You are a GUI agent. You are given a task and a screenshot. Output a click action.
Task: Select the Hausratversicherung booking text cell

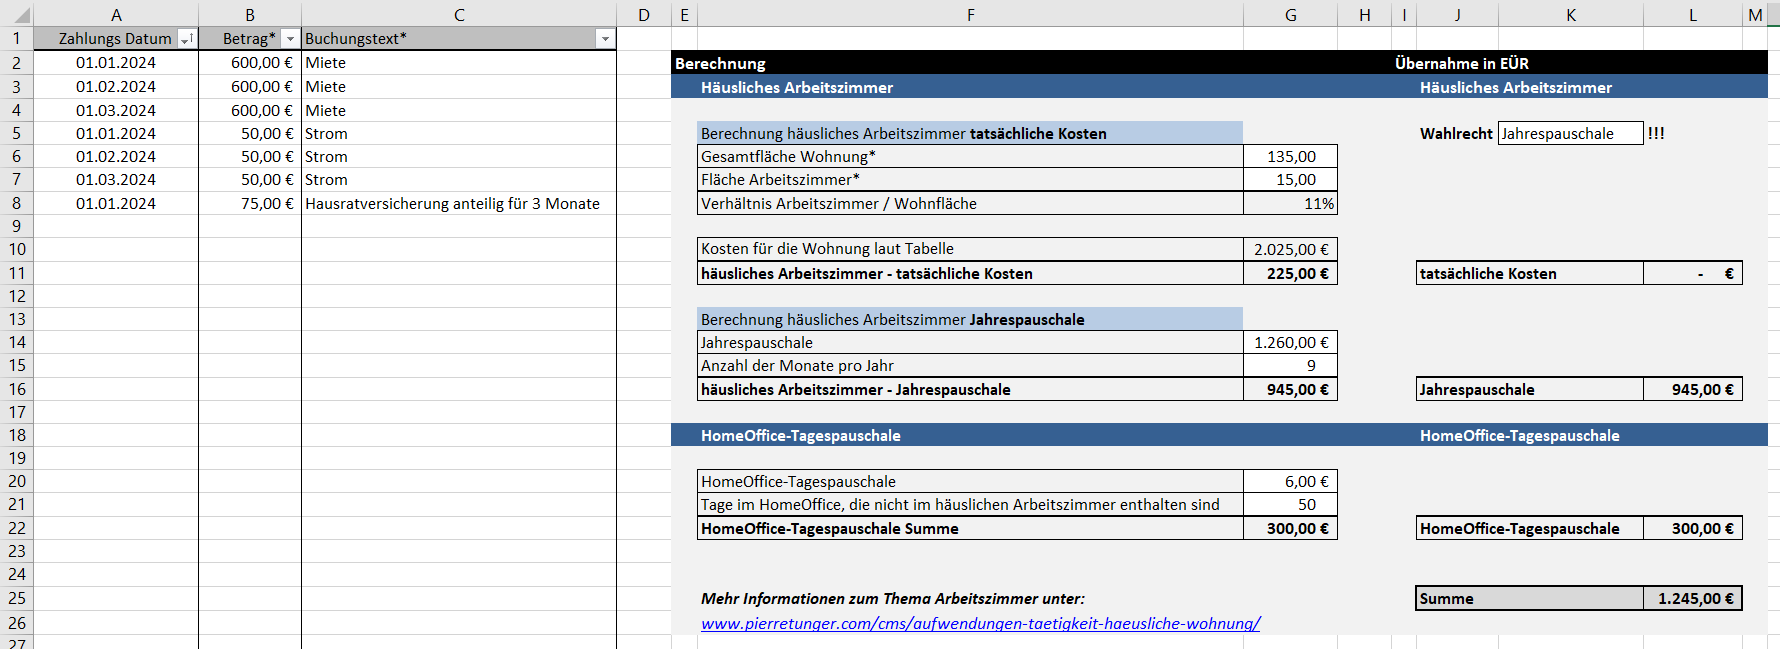pyautogui.click(x=458, y=204)
